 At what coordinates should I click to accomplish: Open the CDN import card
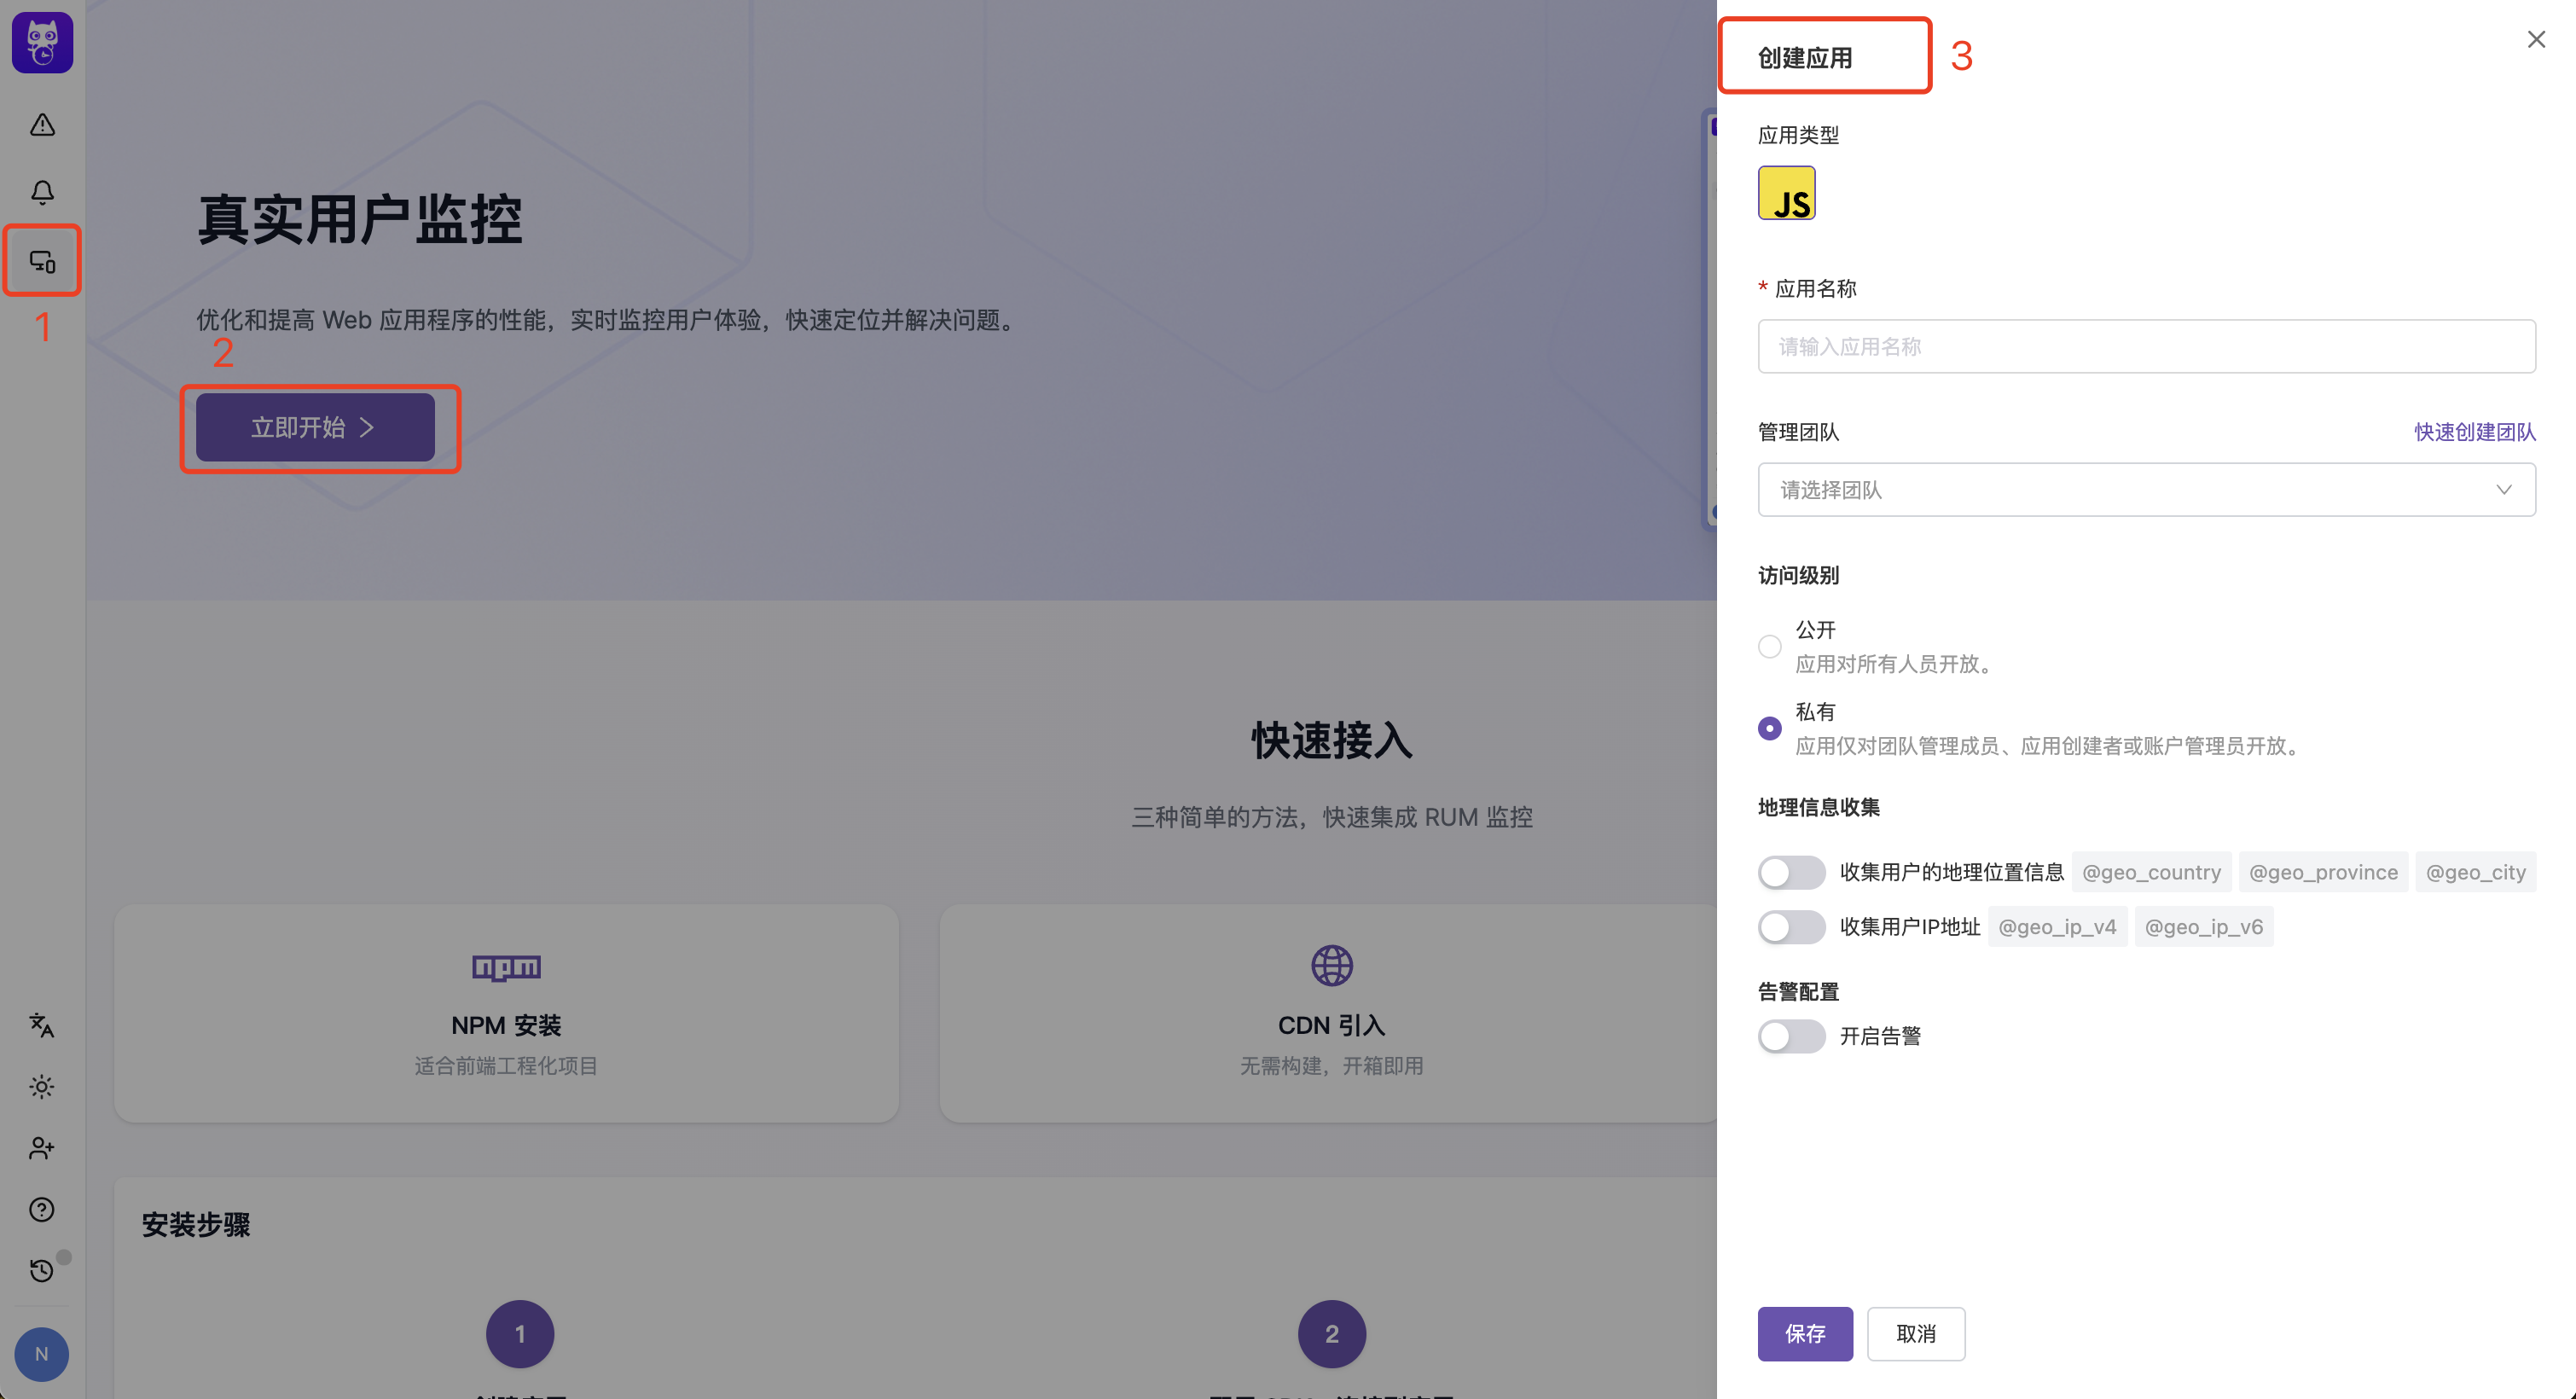pyautogui.click(x=1330, y=1013)
